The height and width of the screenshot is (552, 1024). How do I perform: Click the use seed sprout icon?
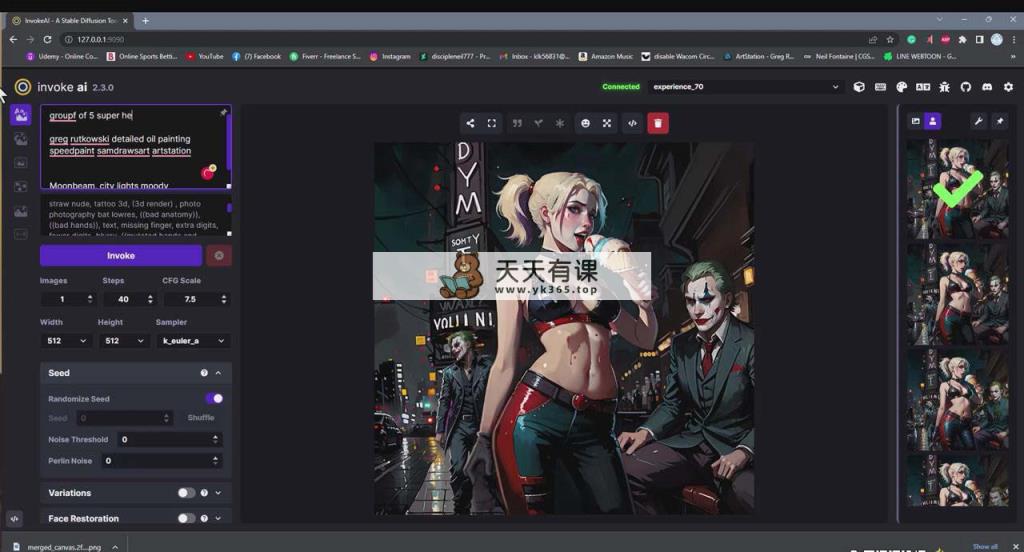[x=538, y=123]
